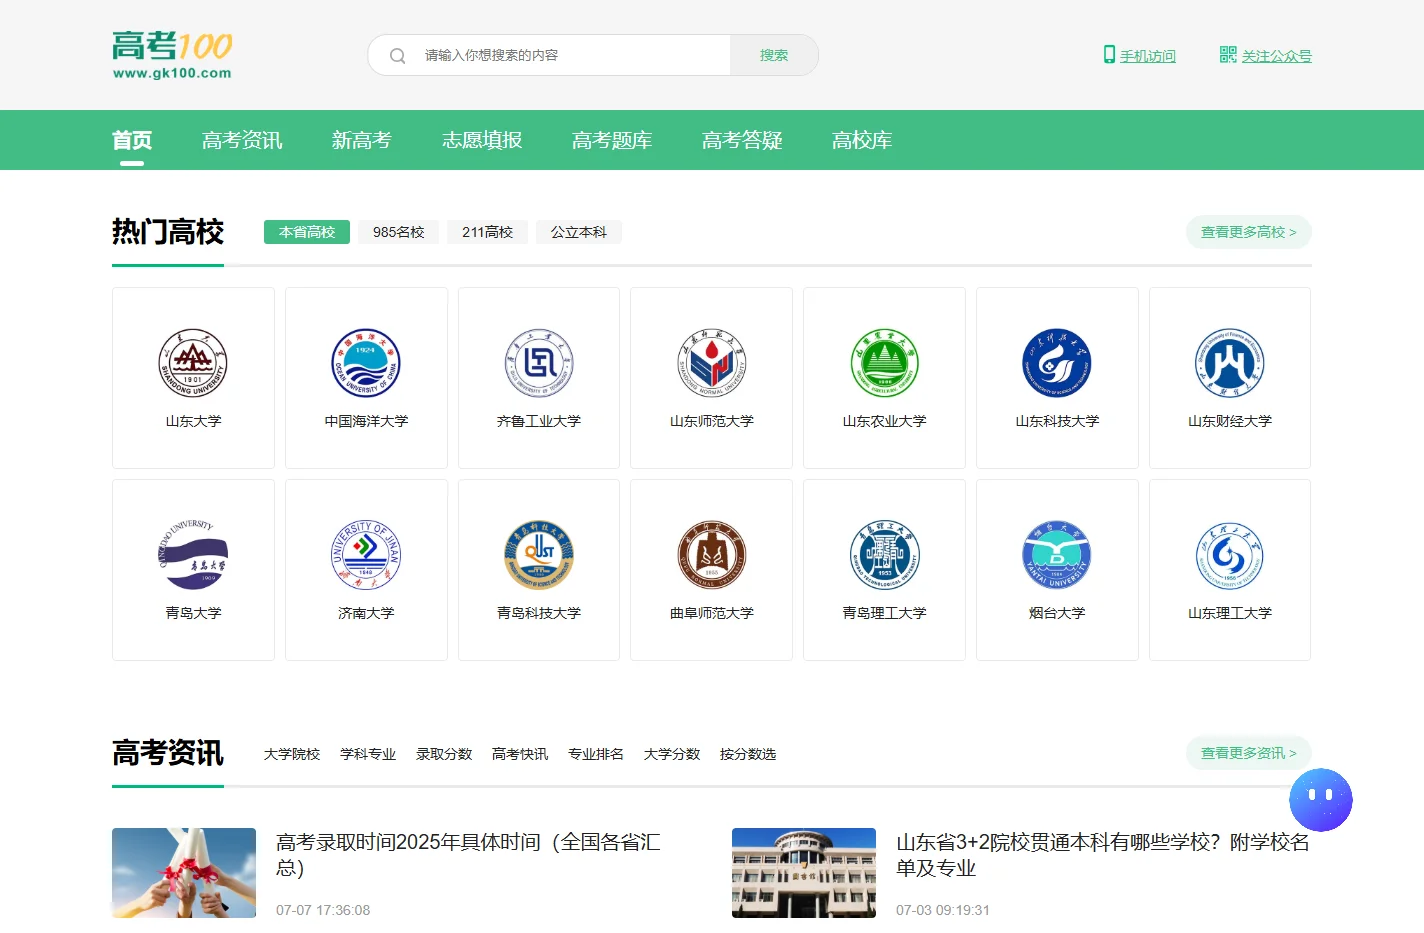The width and height of the screenshot is (1424, 933).
Task: Click the 烟台大学 name label
Action: click(x=1057, y=613)
